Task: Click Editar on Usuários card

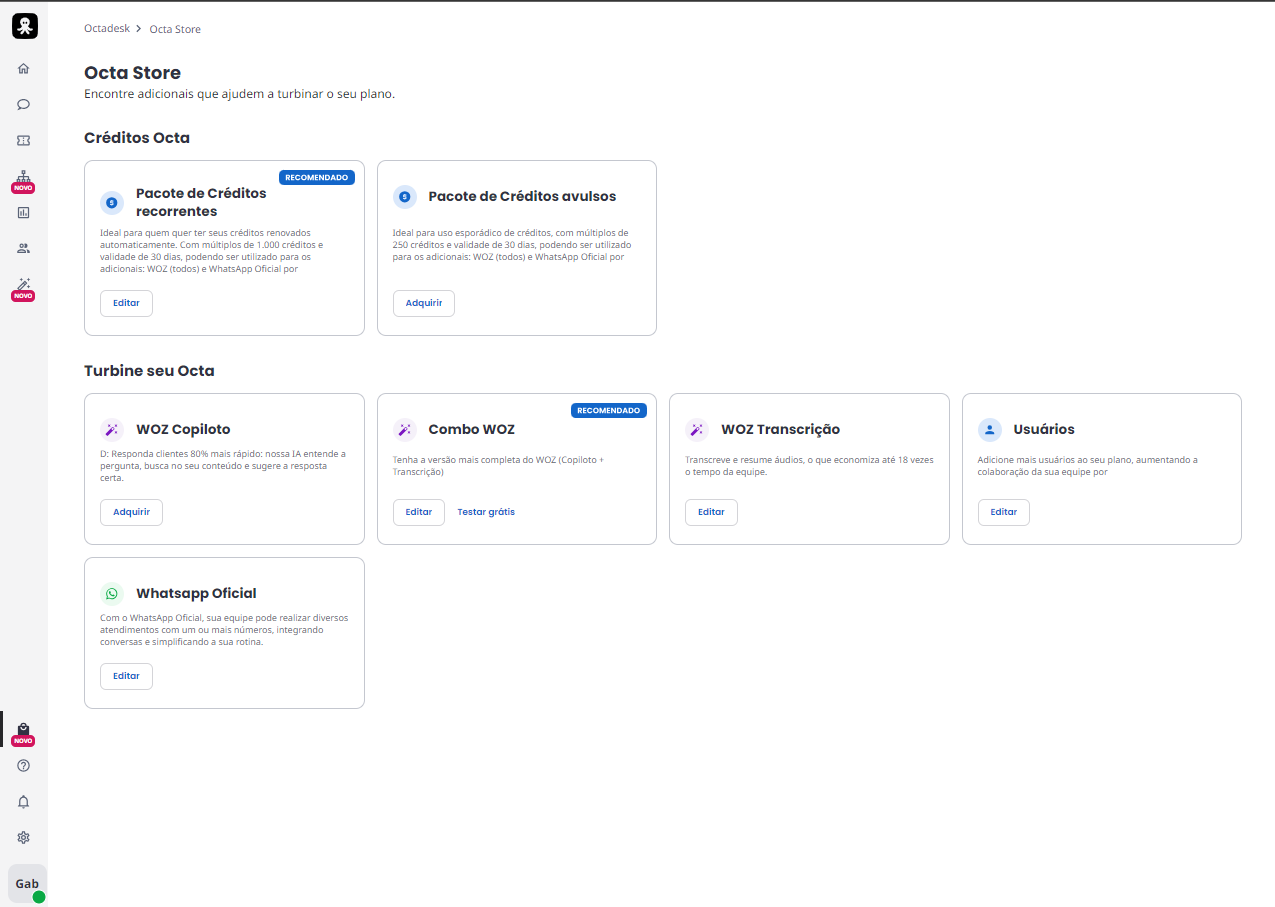Action: (x=1003, y=512)
